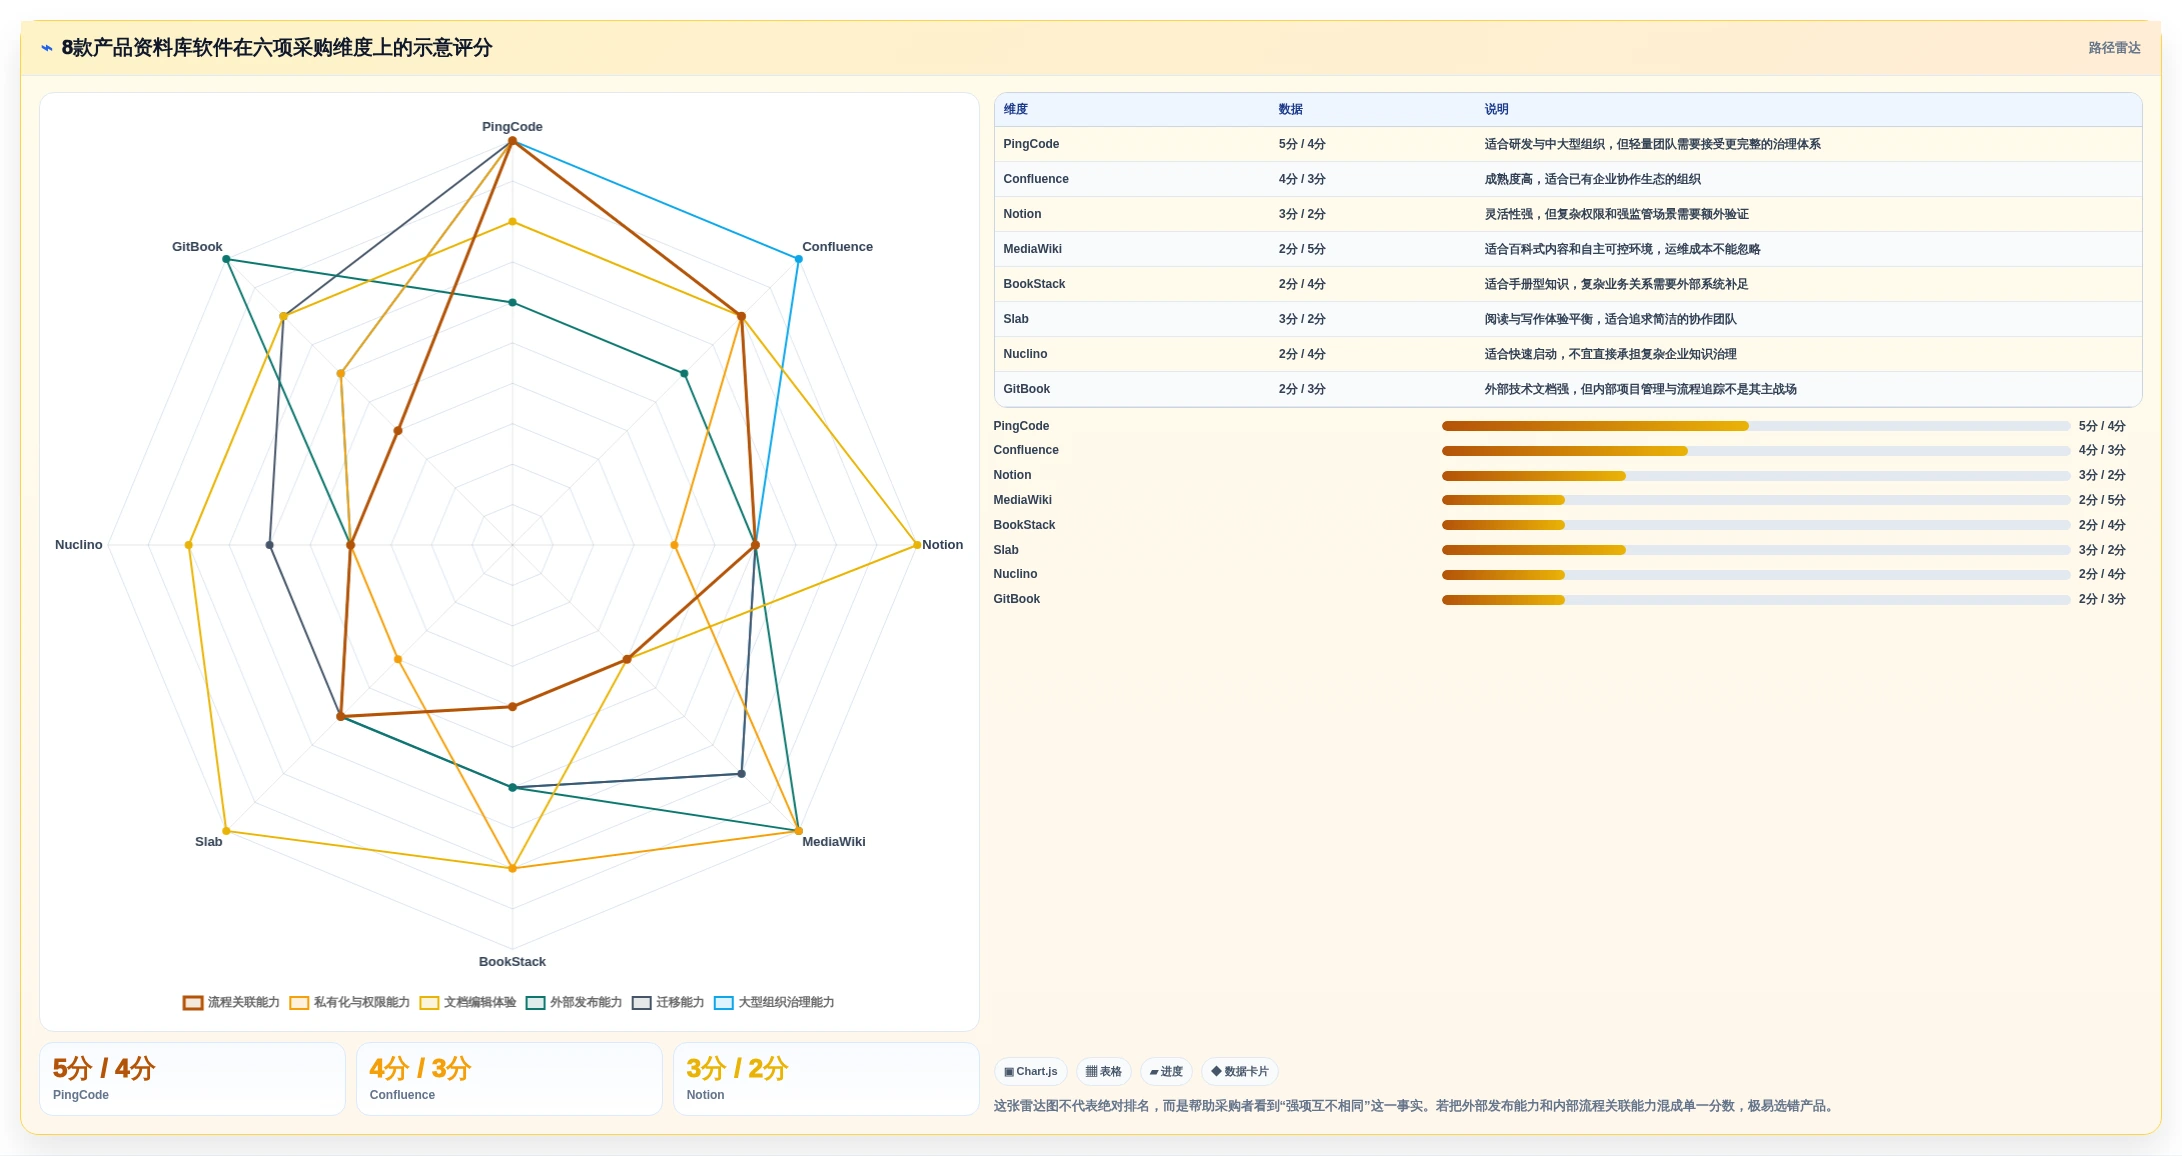Image resolution: width=2182 pixels, height=1156 pixels.
Task: Select the MediaWiki table row name
Action: pos(1033,249)
